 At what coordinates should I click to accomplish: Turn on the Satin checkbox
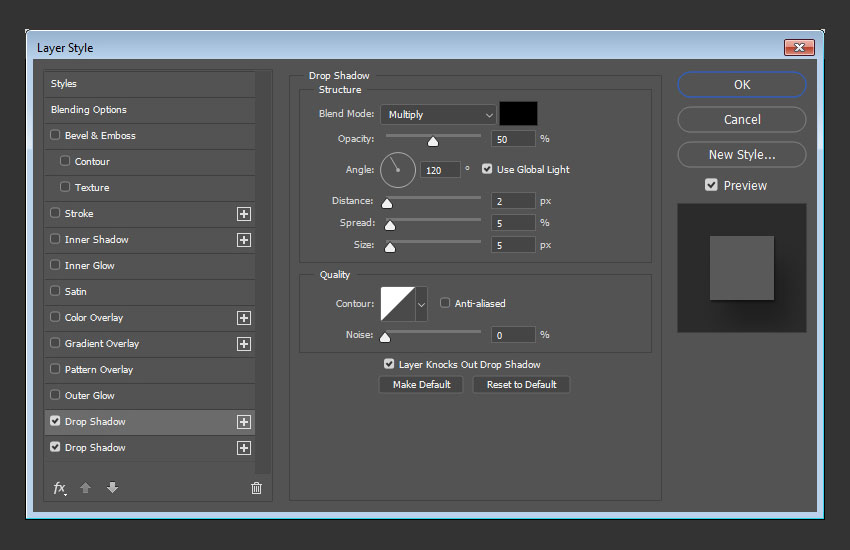(55, 290)
